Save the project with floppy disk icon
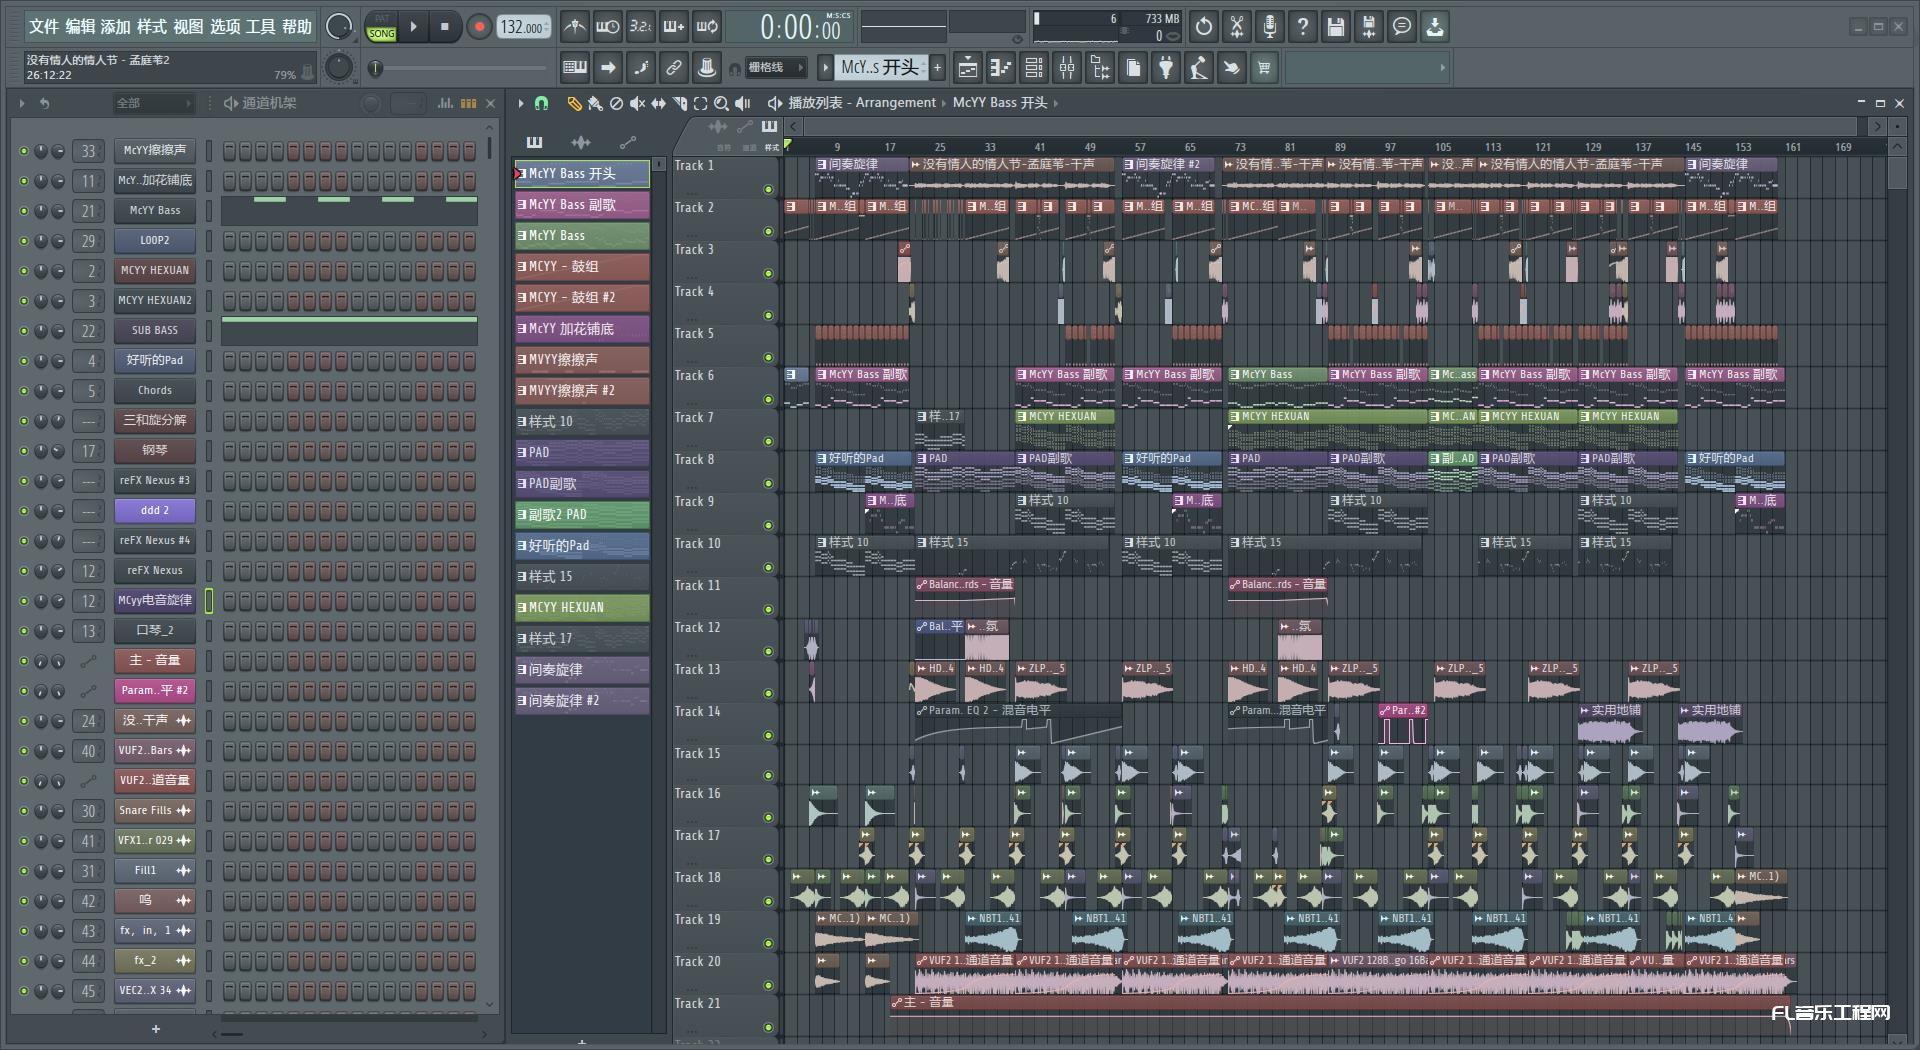The width and height of the screenshot is (1920, 1050). [1336, 27]
